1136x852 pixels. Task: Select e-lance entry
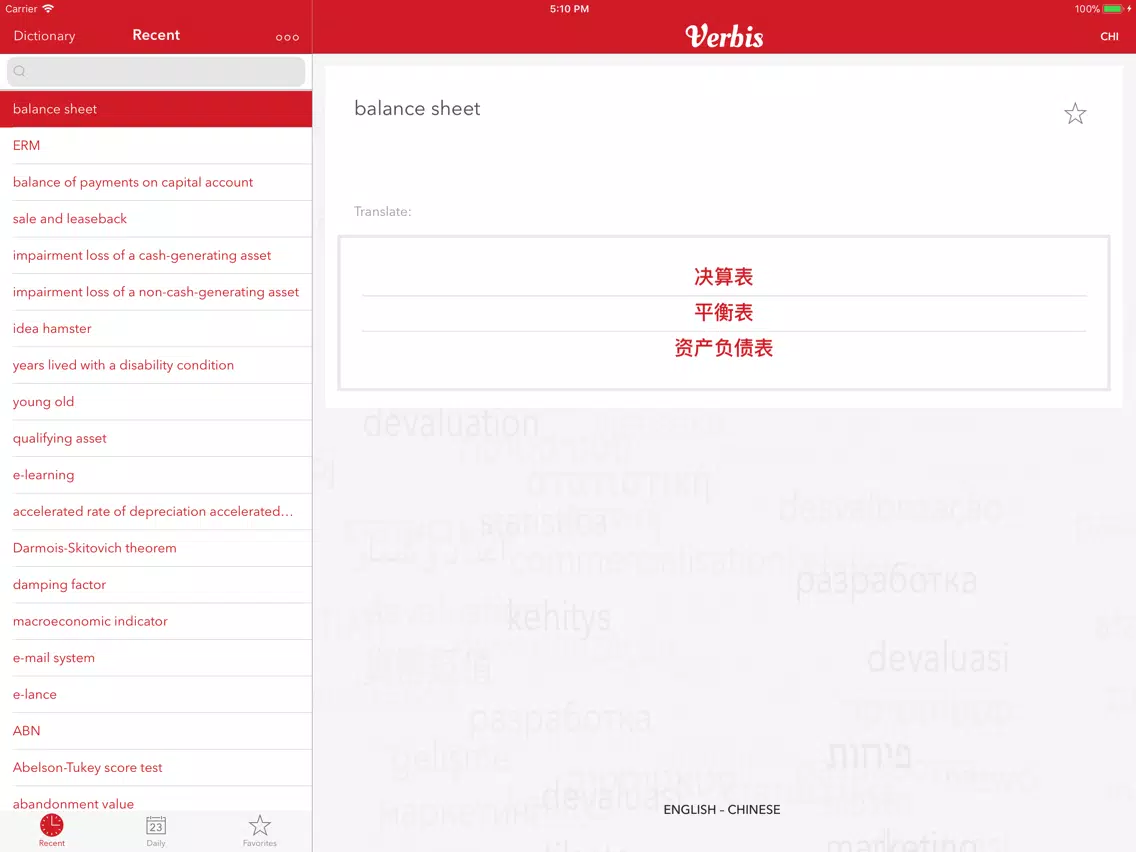pos(156,694)
